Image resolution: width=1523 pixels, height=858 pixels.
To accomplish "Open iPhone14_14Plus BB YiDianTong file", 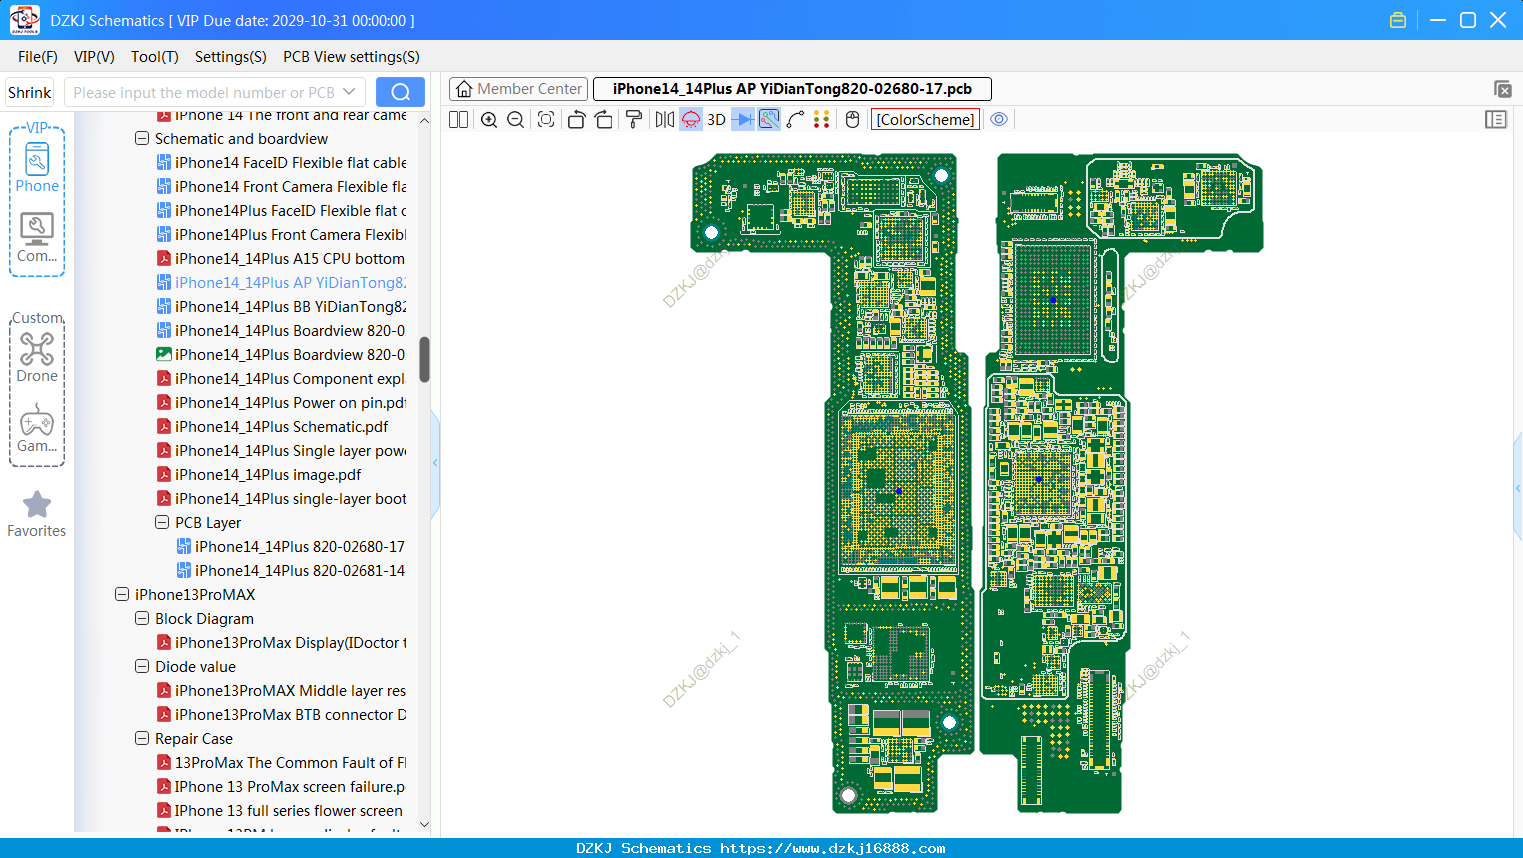I will (x=281, y=307).
